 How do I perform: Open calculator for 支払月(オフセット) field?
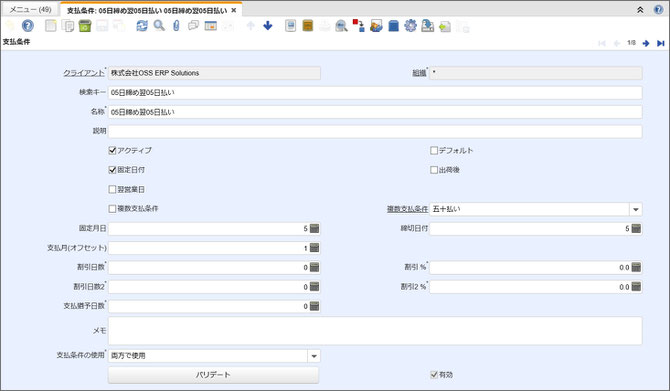pos(314,248)
